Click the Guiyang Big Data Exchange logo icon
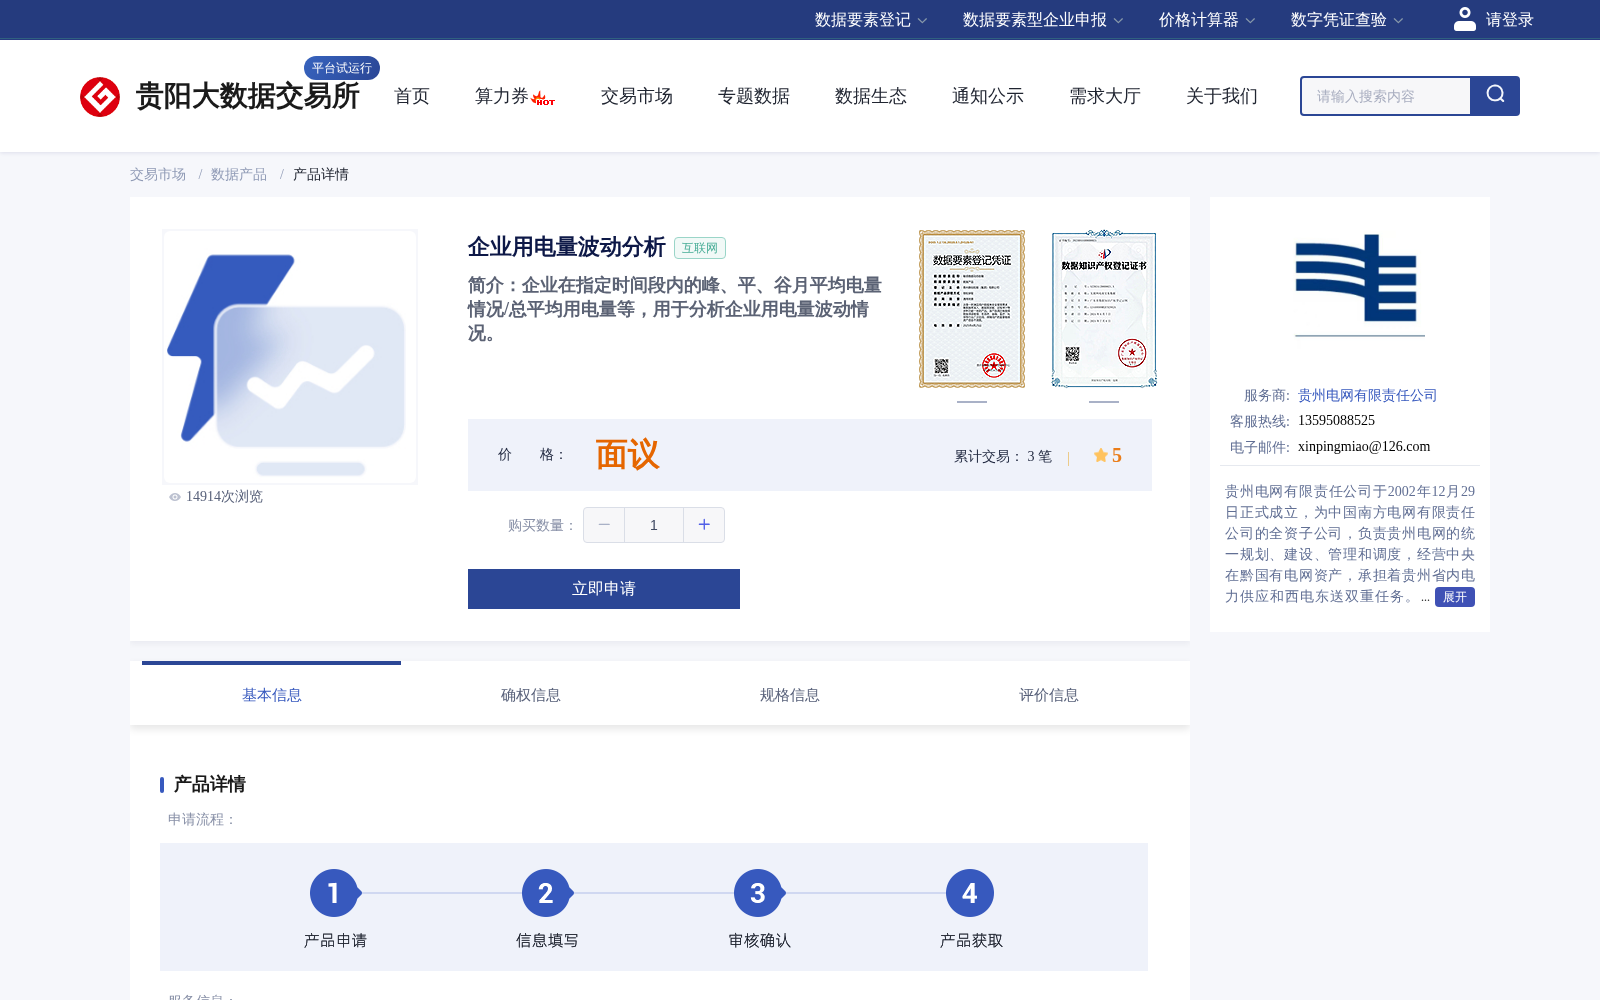This screenshot has width=1600, height=1000. pos(100,97)
